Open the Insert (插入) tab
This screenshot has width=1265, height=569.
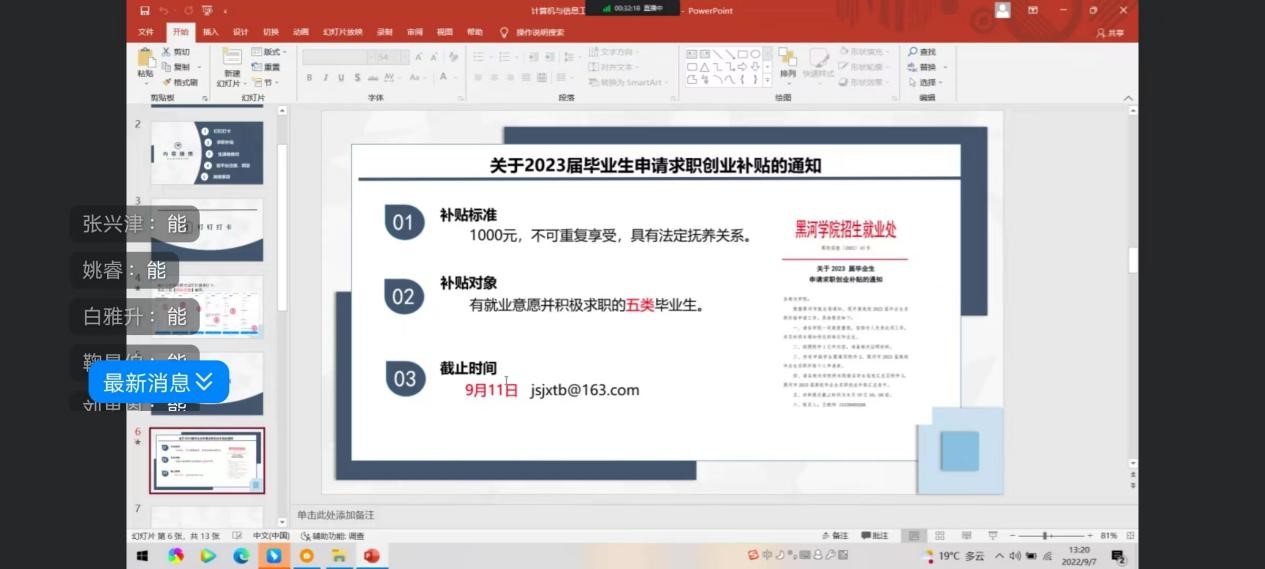(x=210, y=32)
